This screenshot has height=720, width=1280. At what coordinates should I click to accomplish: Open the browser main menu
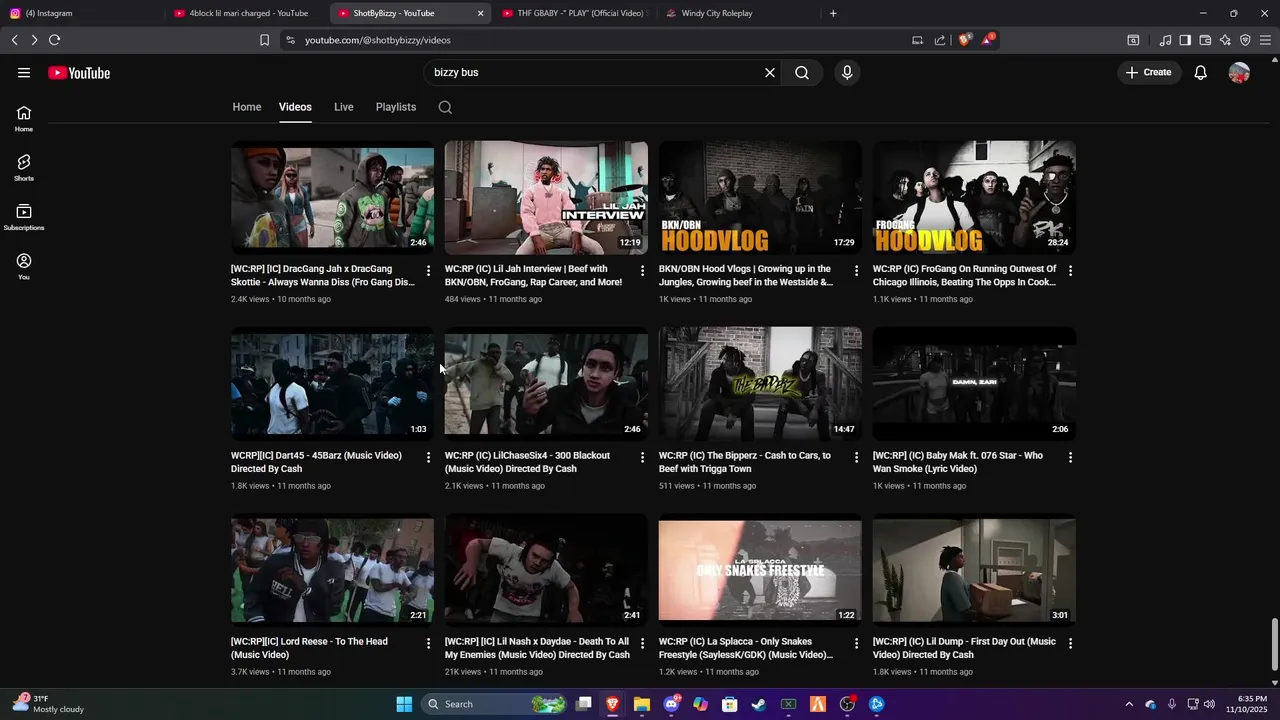coord(1265,40)
